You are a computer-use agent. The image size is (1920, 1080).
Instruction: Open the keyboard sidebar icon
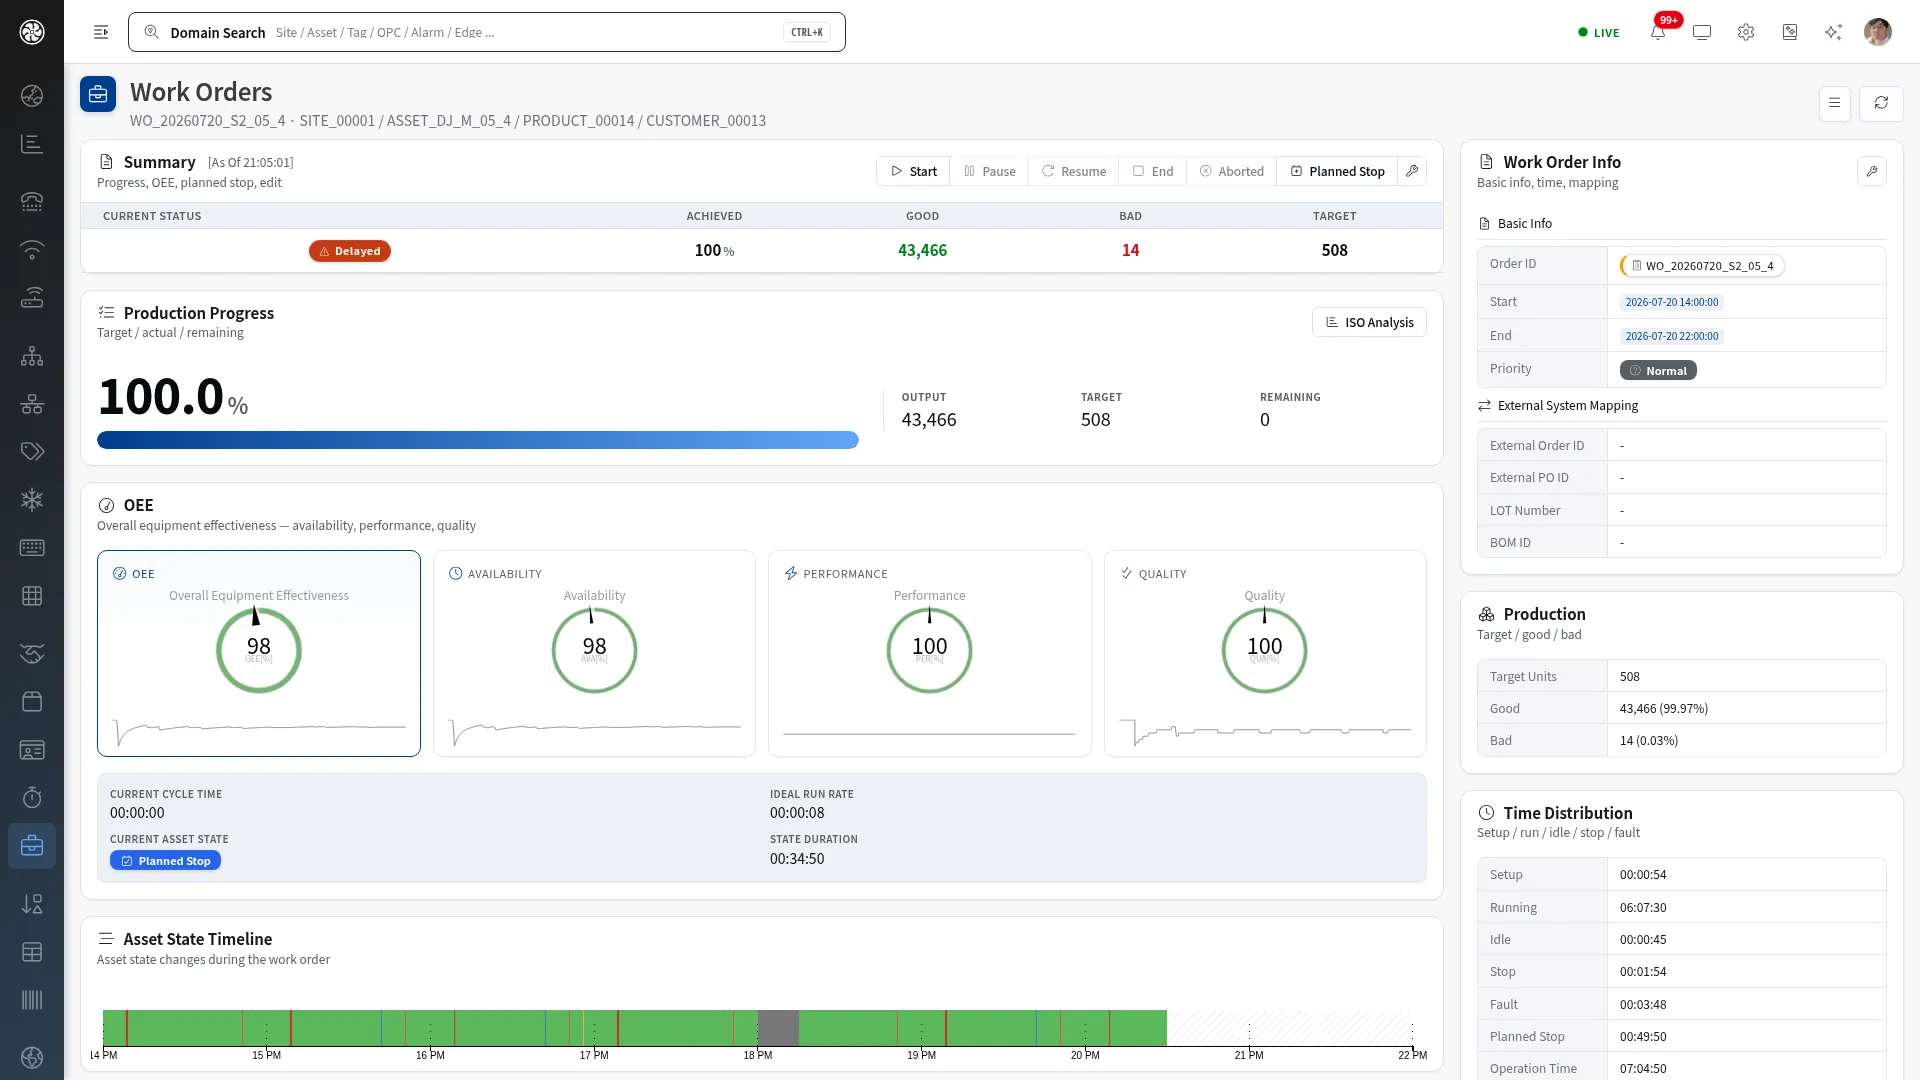tap(32, 548)
